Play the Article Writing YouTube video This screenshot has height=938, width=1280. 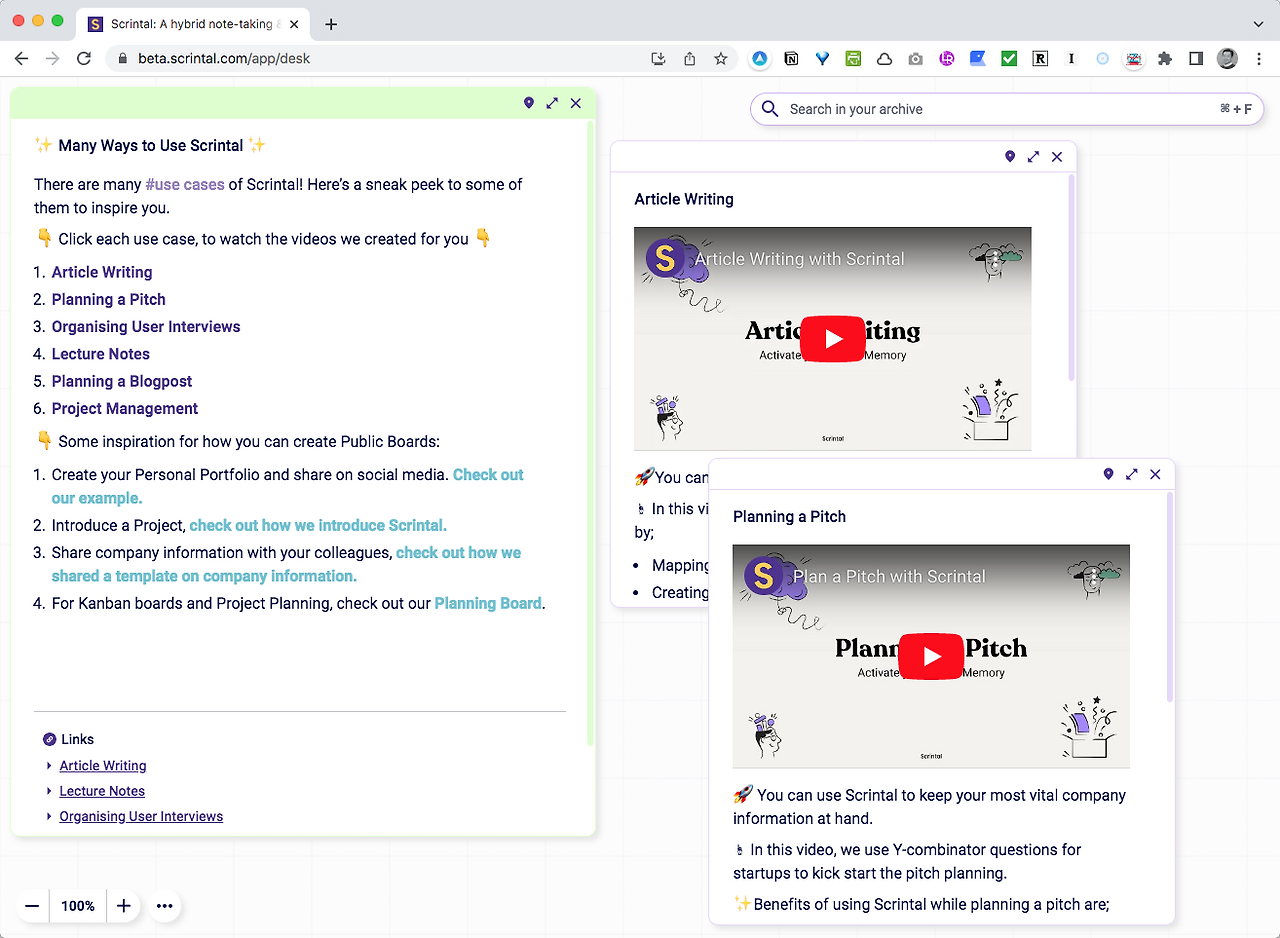click(x=833, y=339)
